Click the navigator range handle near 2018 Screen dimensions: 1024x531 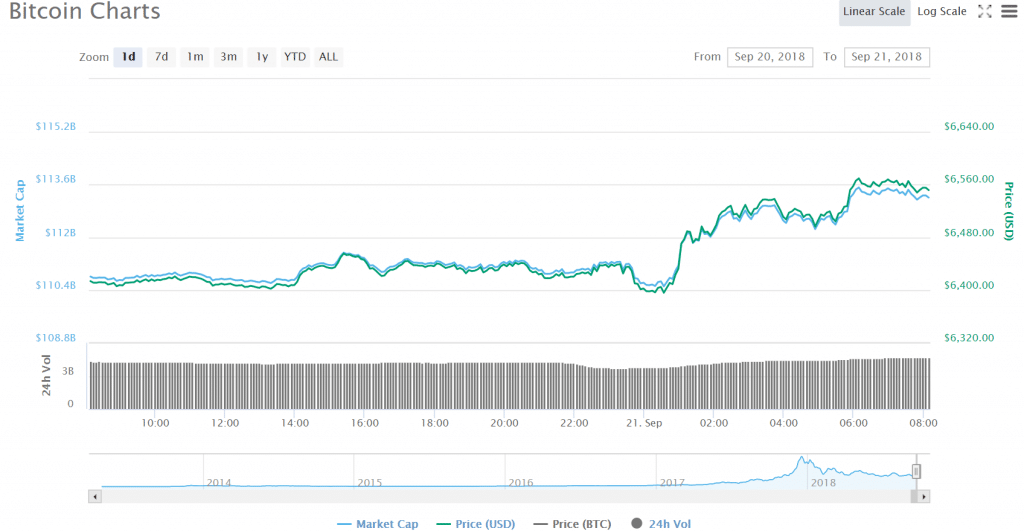(916, 471)
